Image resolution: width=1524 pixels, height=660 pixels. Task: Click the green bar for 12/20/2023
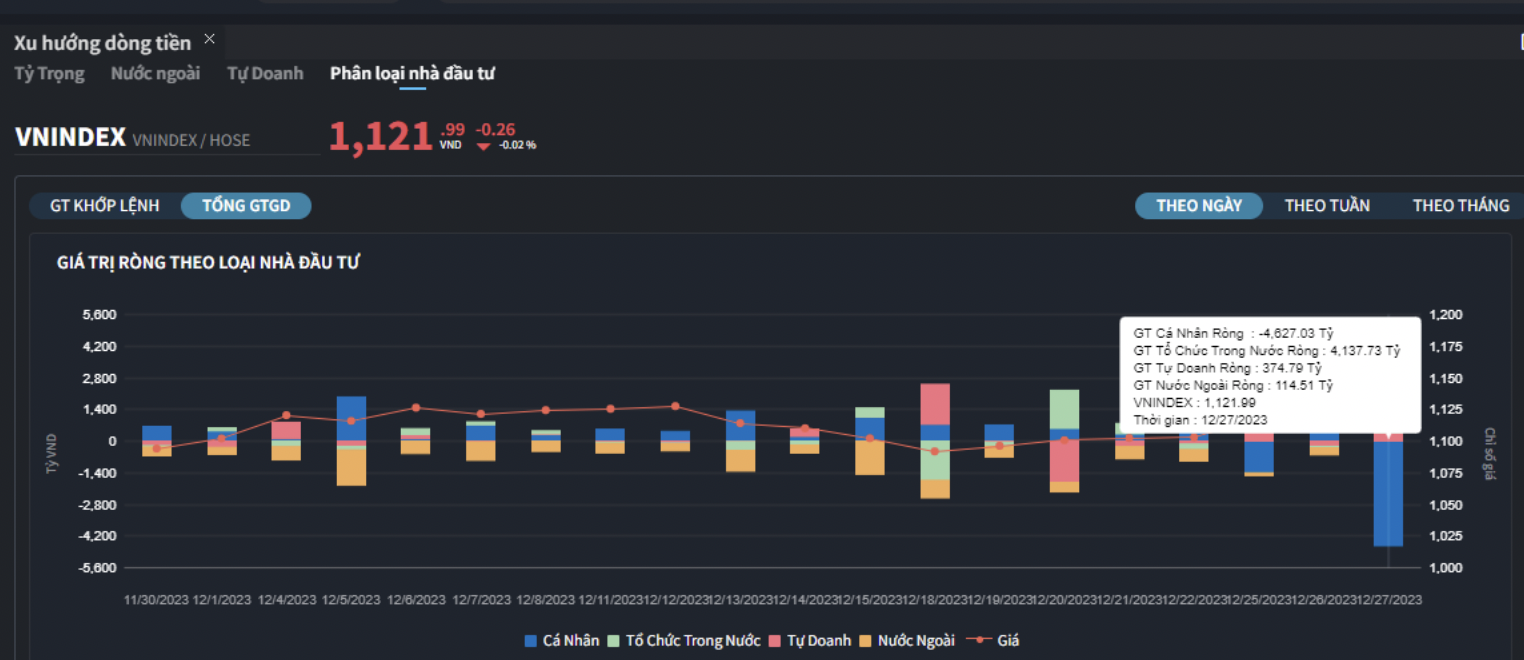coord(1064,409)
